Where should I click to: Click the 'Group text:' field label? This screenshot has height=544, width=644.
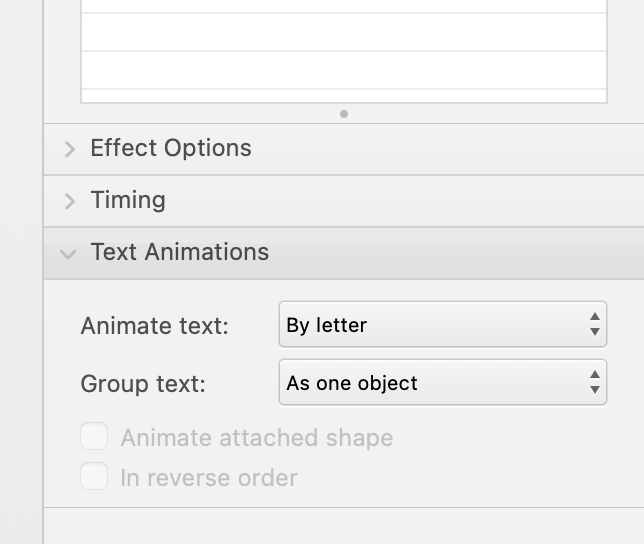143,384
